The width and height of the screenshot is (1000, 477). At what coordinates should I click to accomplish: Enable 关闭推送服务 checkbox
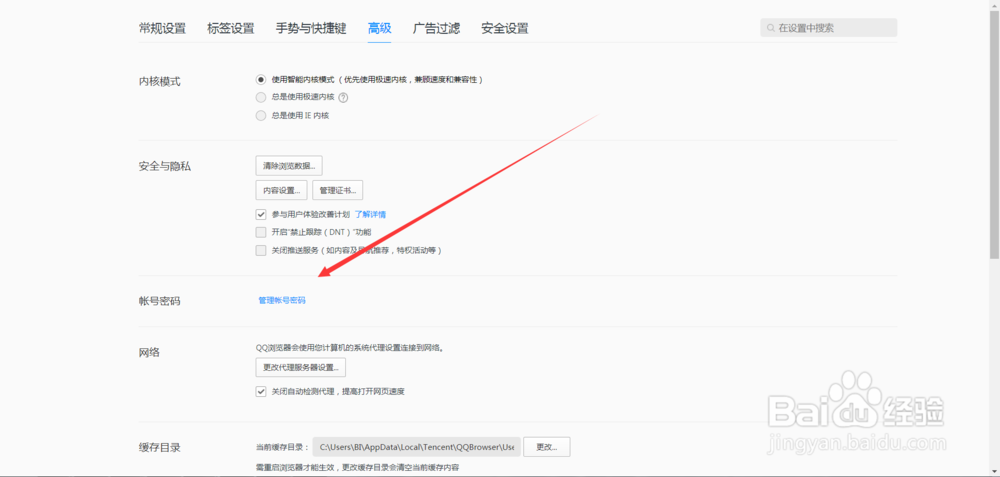(x=260, y=251)
